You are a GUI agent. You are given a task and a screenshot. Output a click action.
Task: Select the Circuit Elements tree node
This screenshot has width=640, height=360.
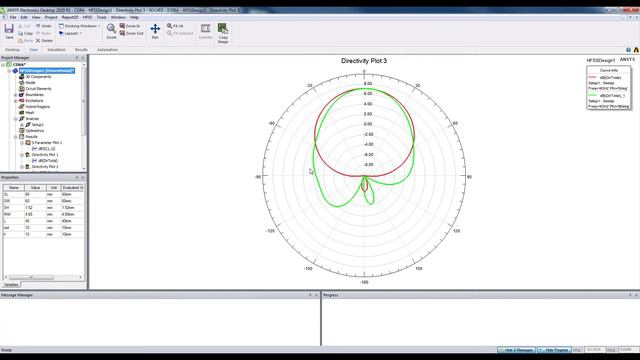point(38,89)
